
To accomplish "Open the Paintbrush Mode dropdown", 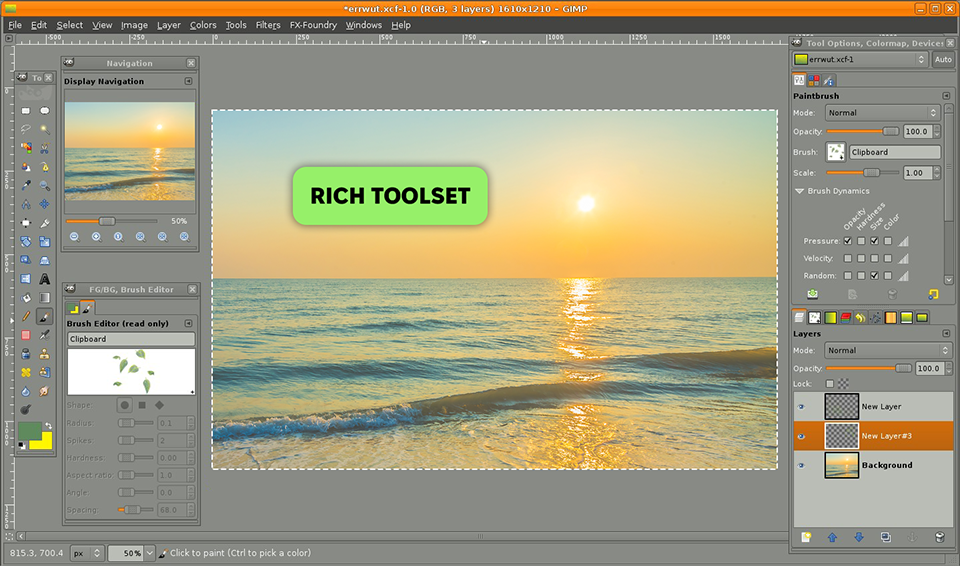I will [x=882, y=113].
